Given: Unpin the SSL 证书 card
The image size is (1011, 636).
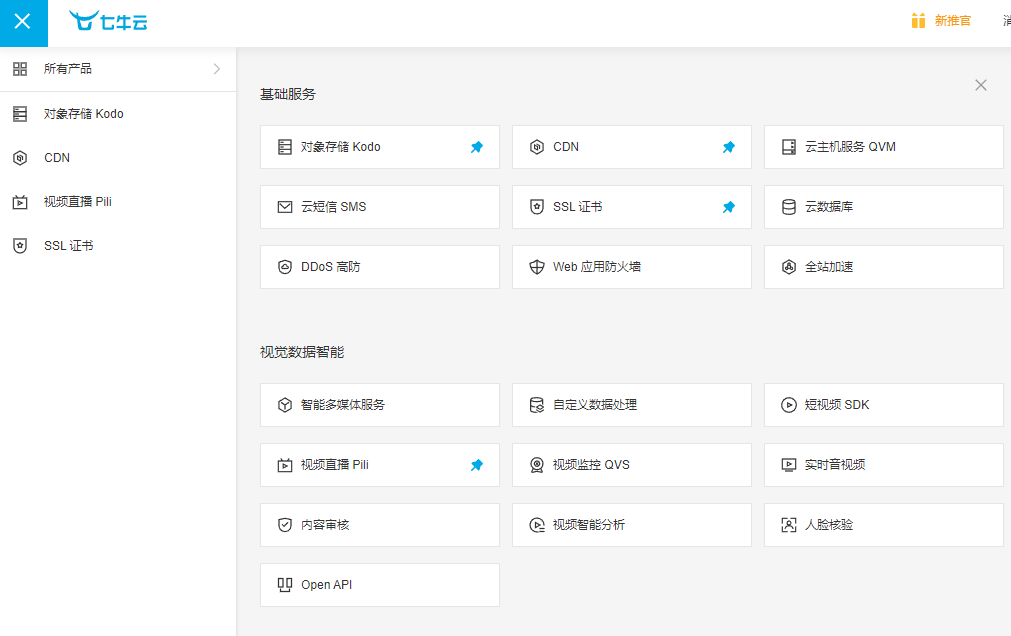Looking at the screenshot, I should (729, 207).
